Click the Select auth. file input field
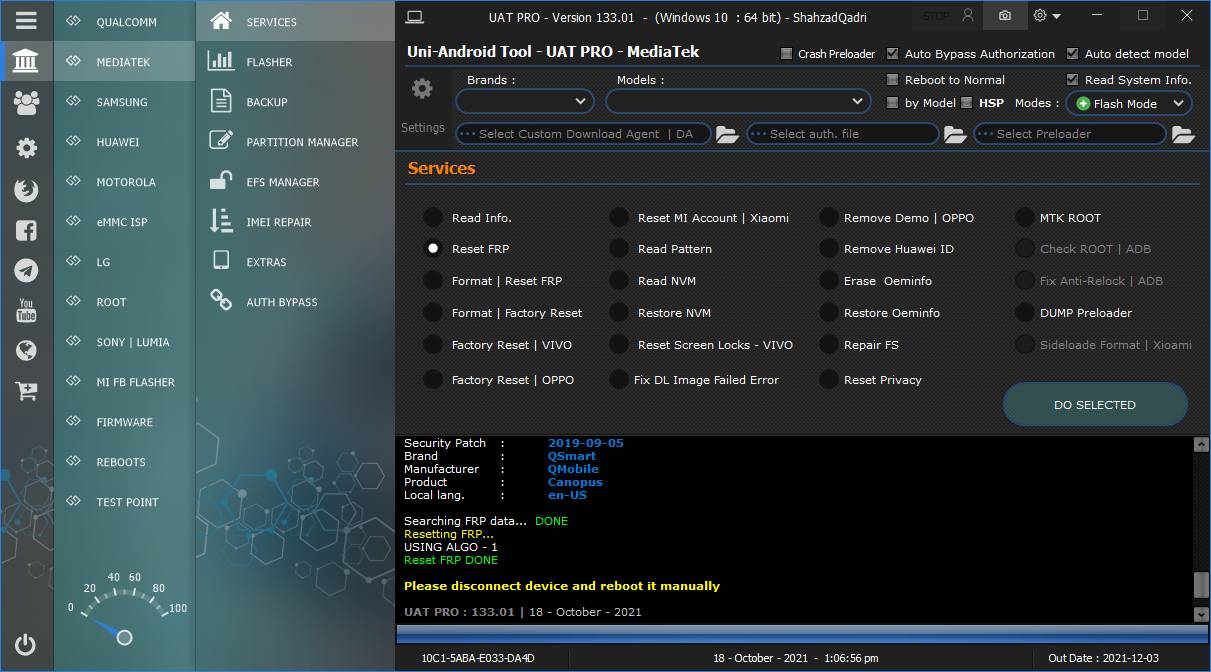The image size is (1211, 672). 843,134
